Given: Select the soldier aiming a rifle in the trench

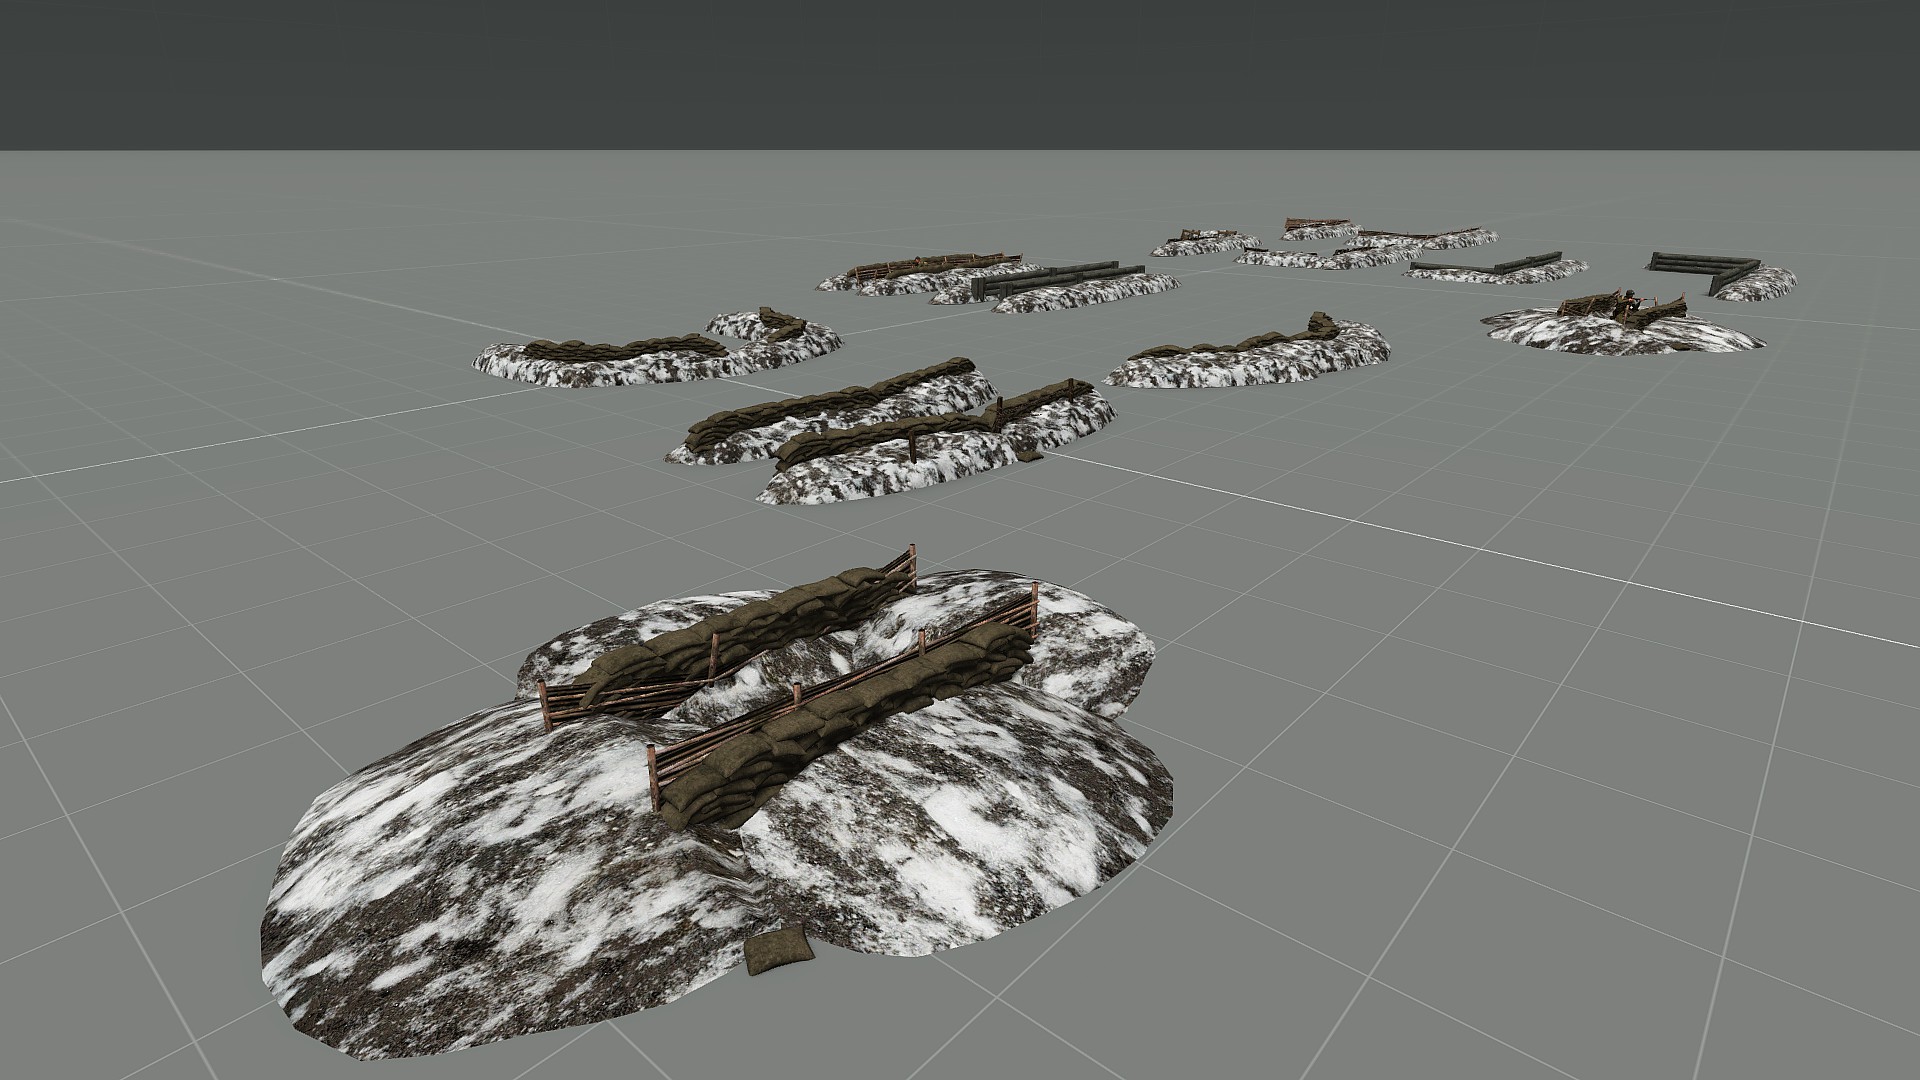Looking at the screenshot, I should (1627, 304).
